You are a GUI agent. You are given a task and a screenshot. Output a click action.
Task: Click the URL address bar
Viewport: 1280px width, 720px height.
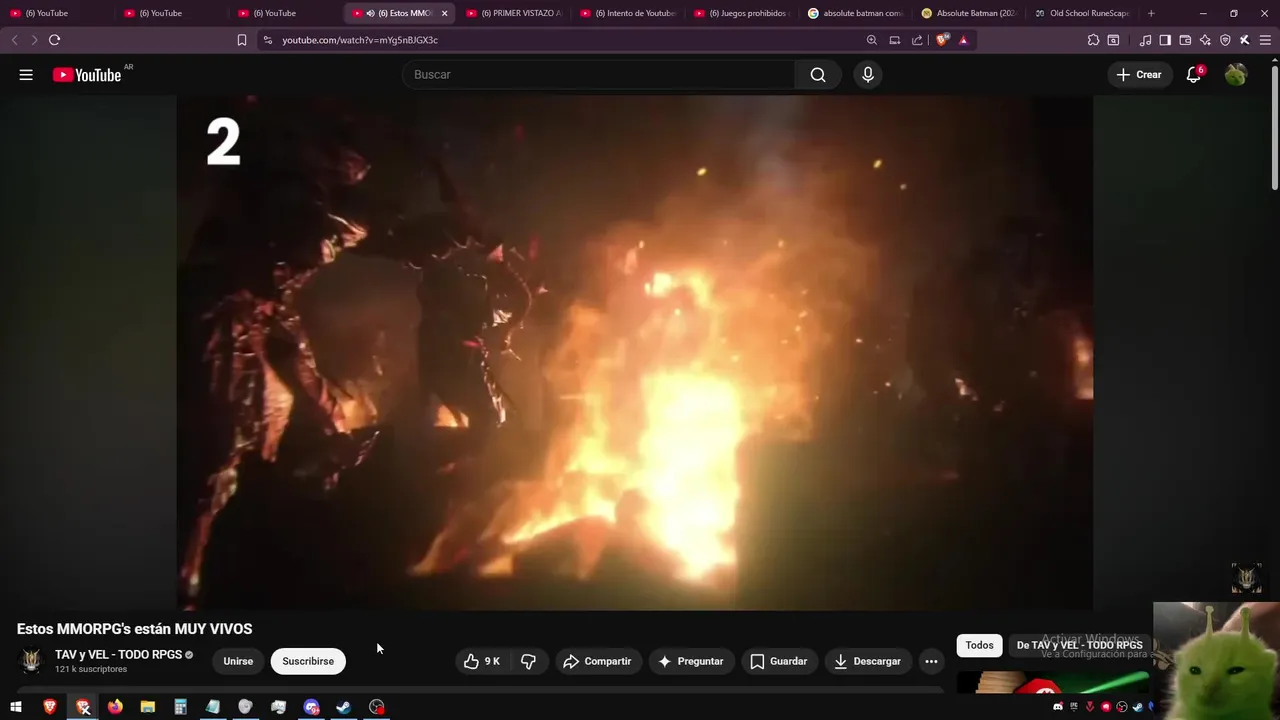[x=560, y=40]
